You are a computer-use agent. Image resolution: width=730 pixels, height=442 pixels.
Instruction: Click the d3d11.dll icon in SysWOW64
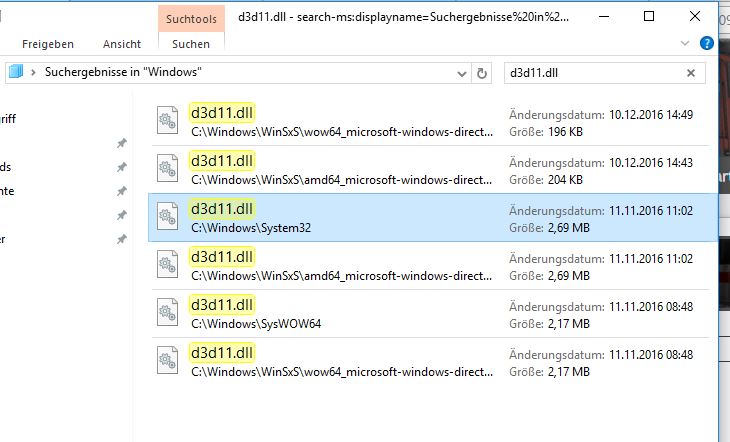pos(167,313)
